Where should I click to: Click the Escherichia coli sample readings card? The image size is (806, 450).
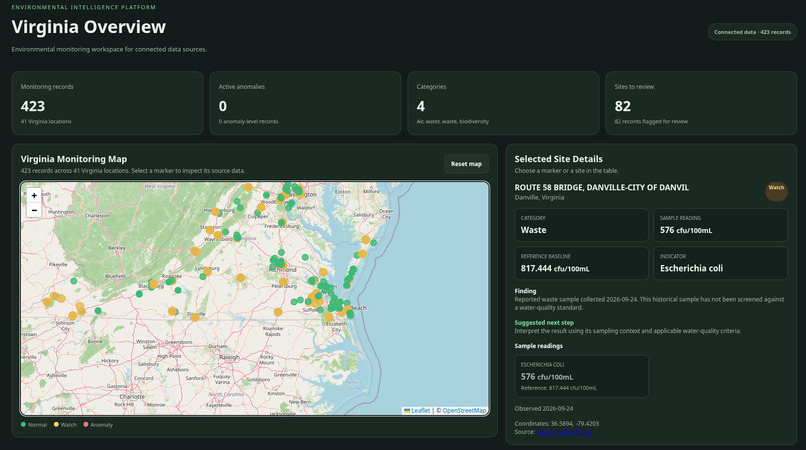point(581,376)
